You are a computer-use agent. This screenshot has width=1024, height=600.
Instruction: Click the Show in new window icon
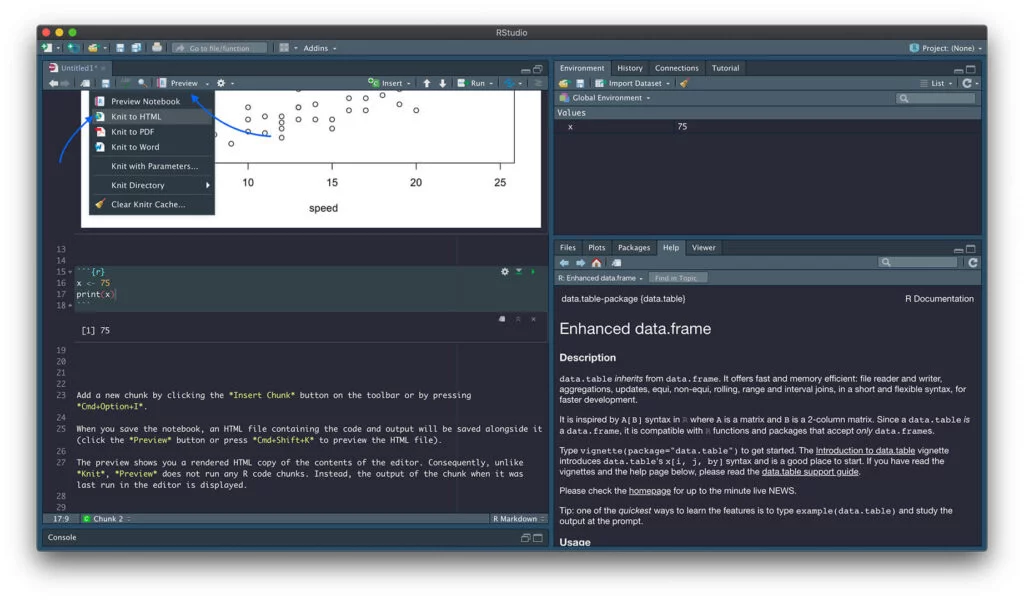tap(86, 83)
